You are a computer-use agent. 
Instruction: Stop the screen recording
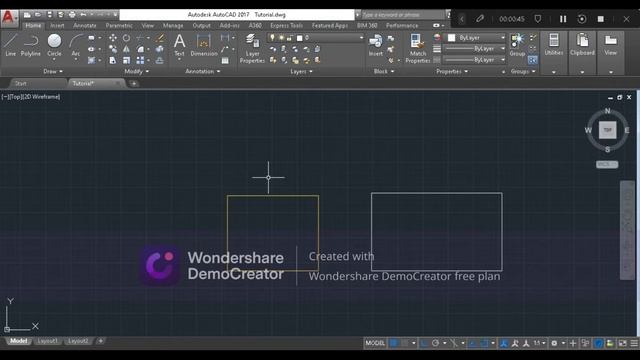click(601, 19)
